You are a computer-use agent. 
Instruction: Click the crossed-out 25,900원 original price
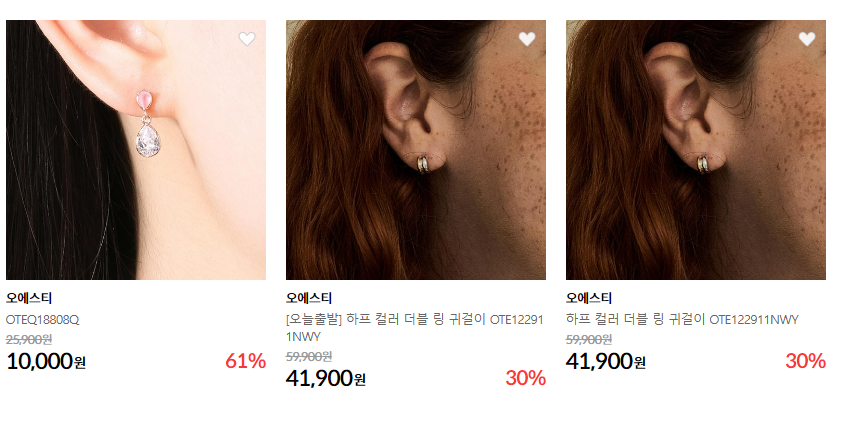click(29, 339)
